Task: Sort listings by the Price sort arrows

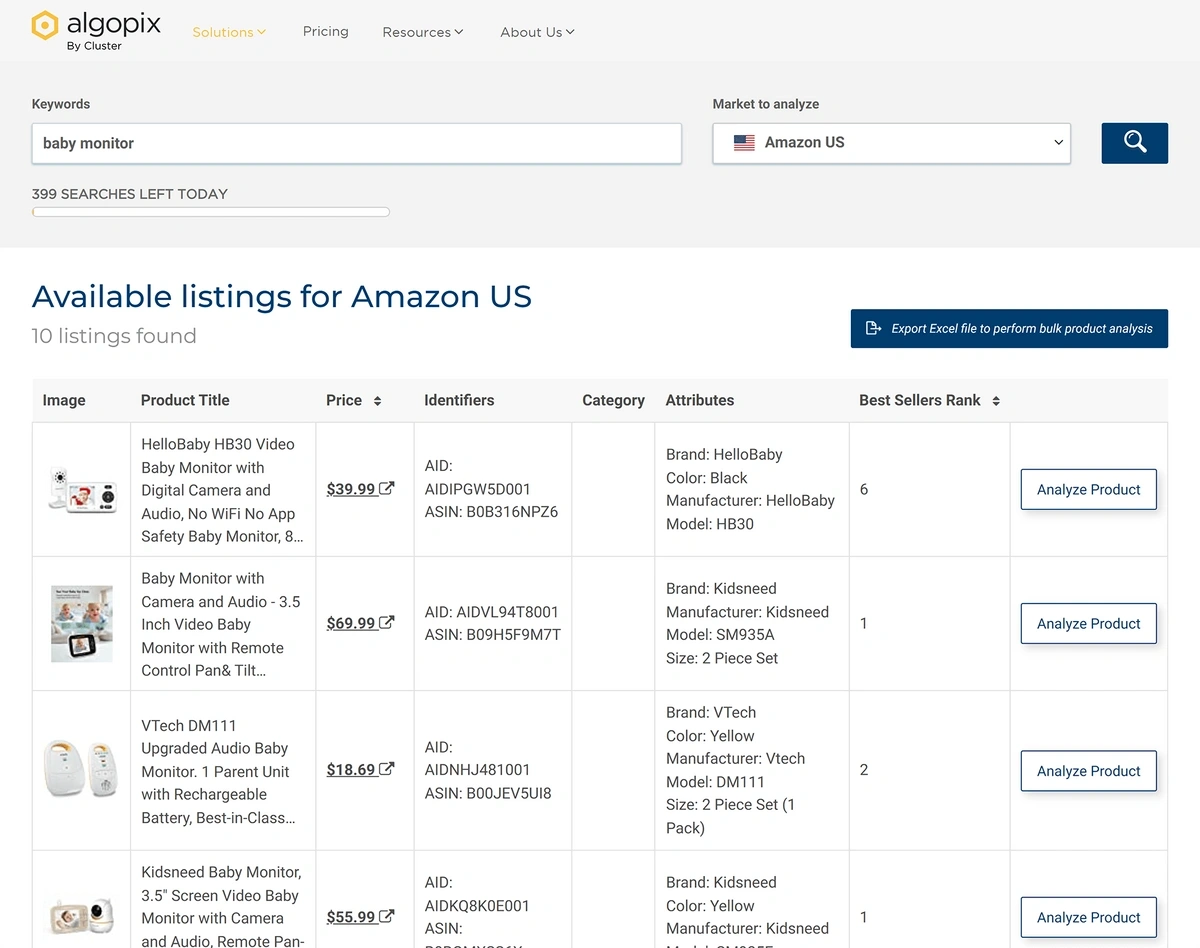Action: click(x=377, y=401)
